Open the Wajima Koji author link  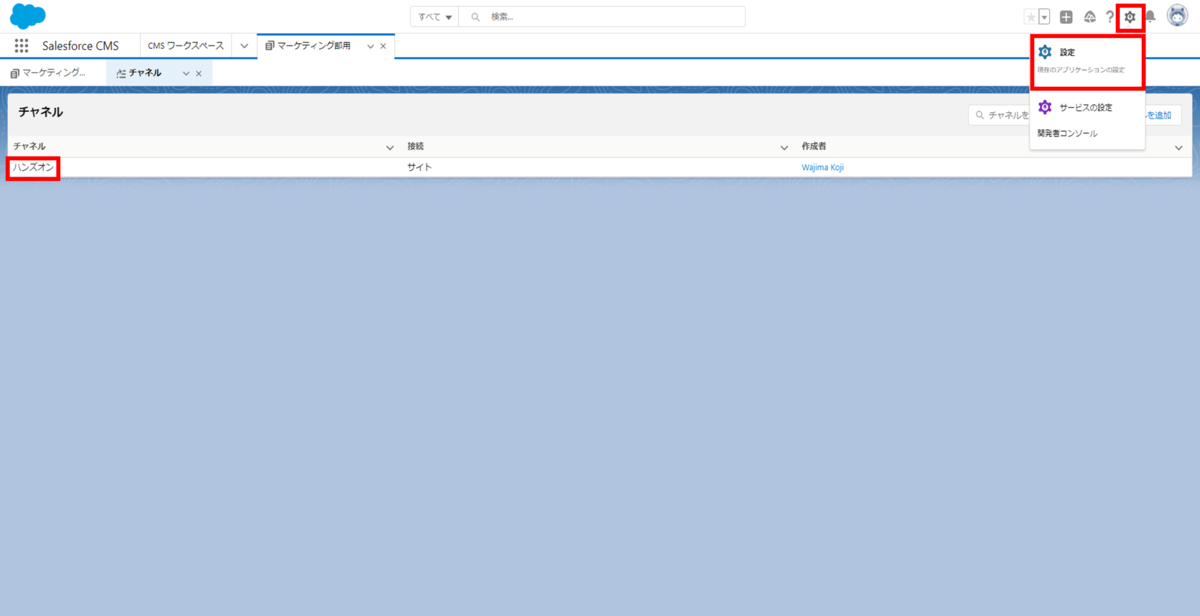coord(823,168)
